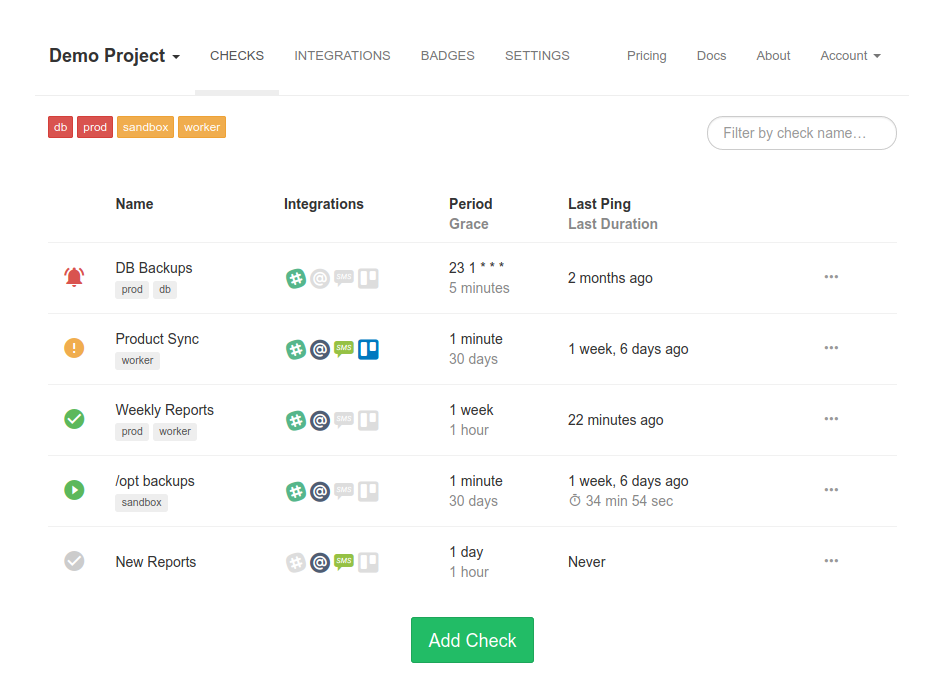Click the Add Check button

472,640
